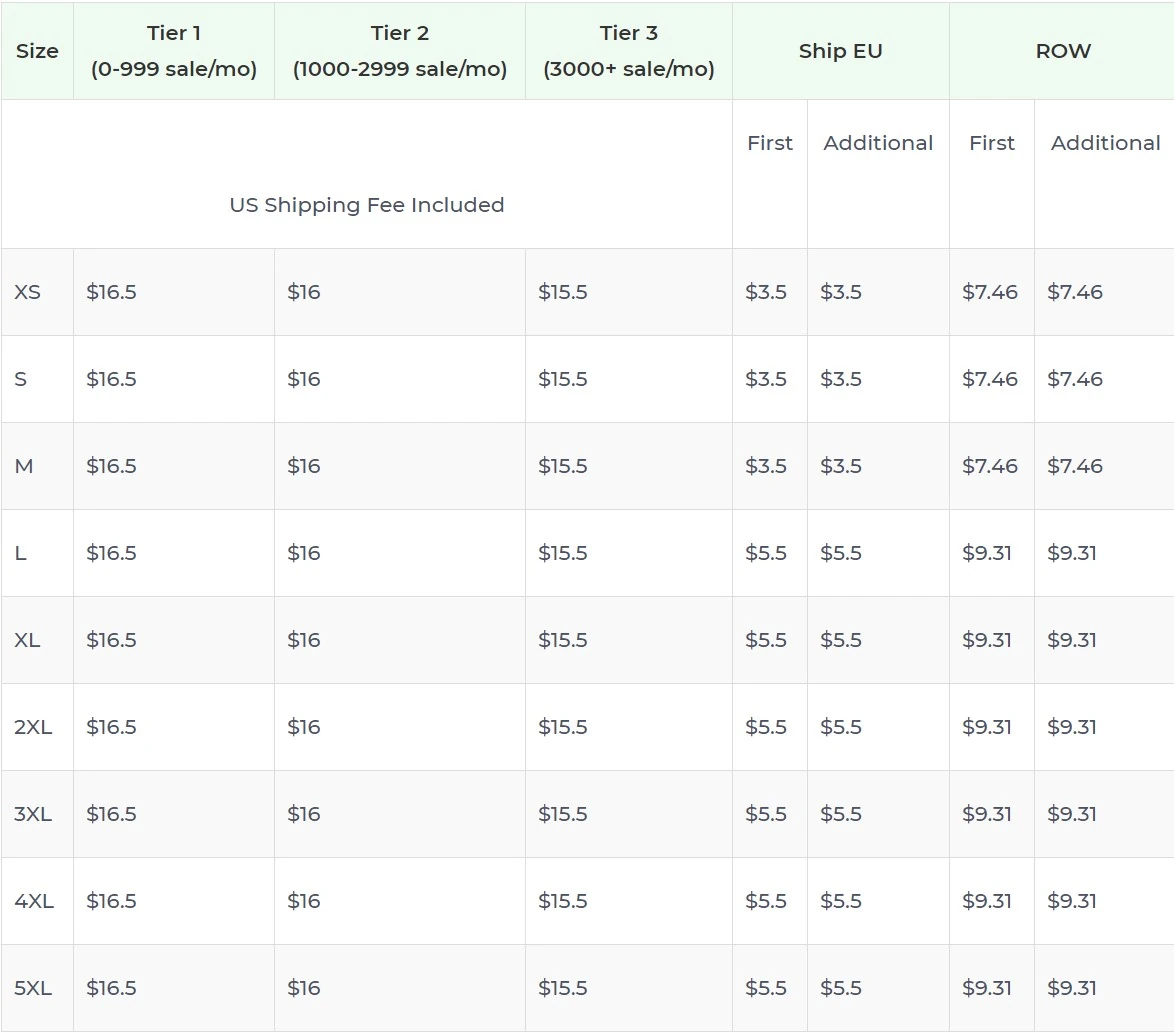Select the First subheader under ROW
1174x1033 pixels.
991,143
